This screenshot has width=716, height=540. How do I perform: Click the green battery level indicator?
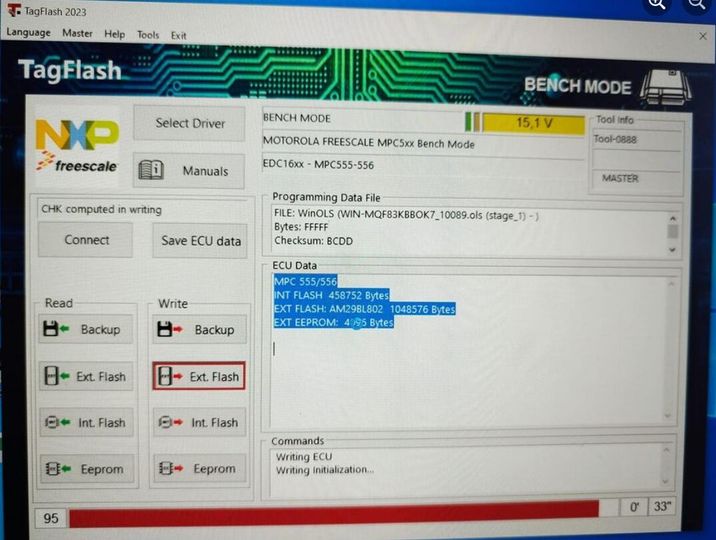468,121
